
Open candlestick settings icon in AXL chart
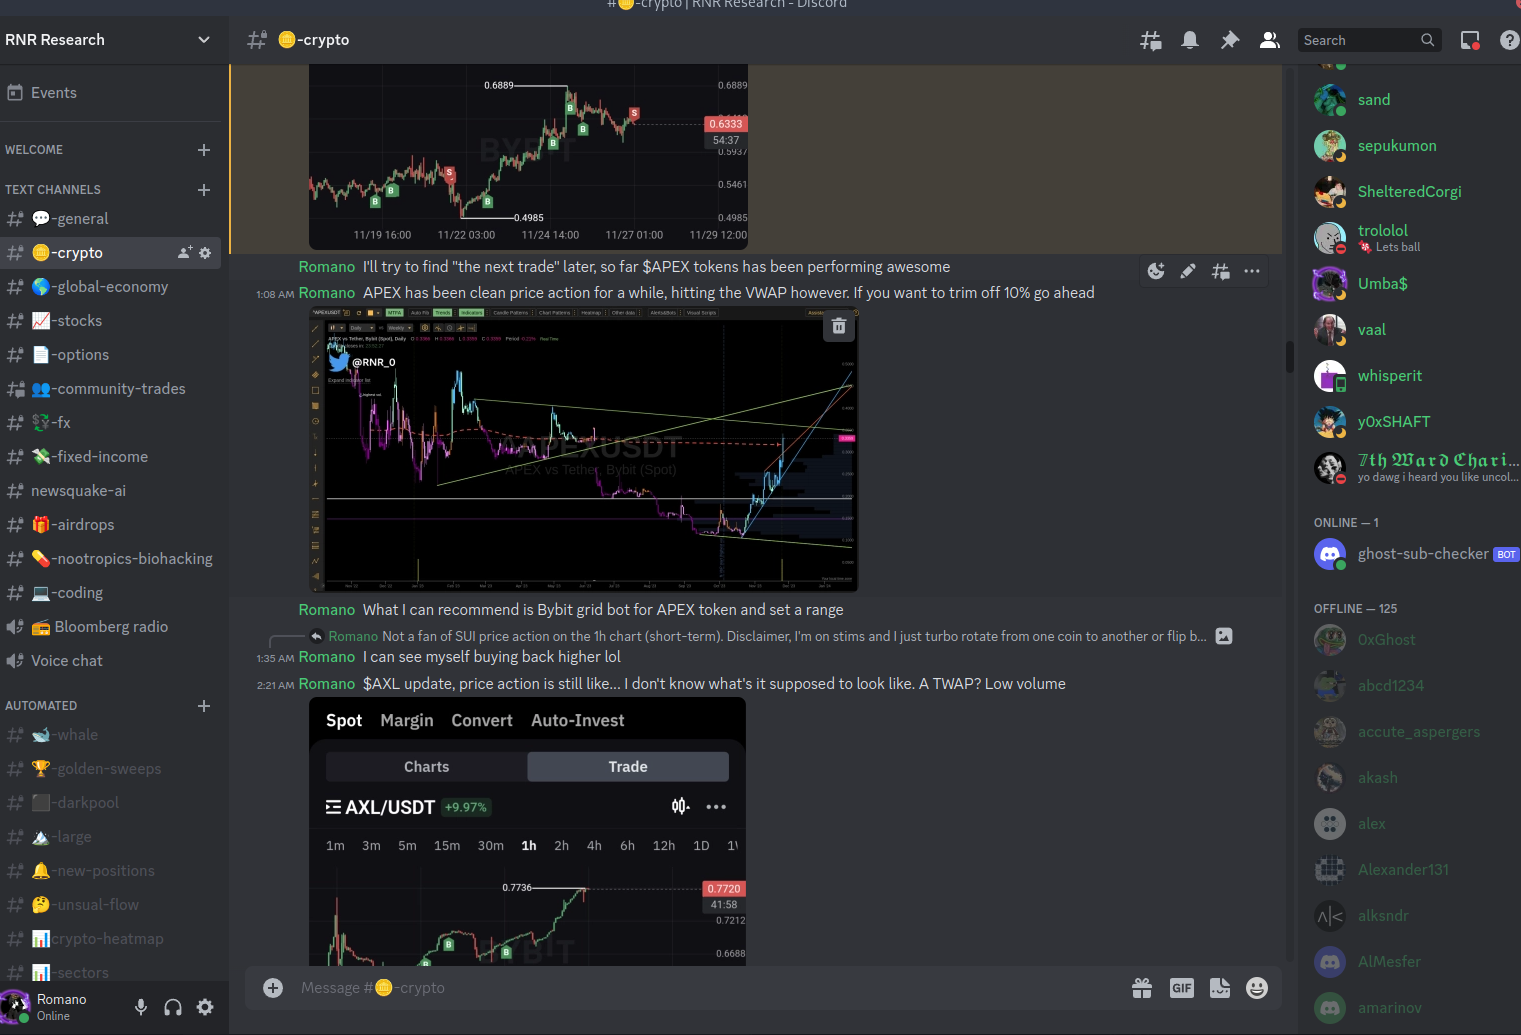click(681, 807)
